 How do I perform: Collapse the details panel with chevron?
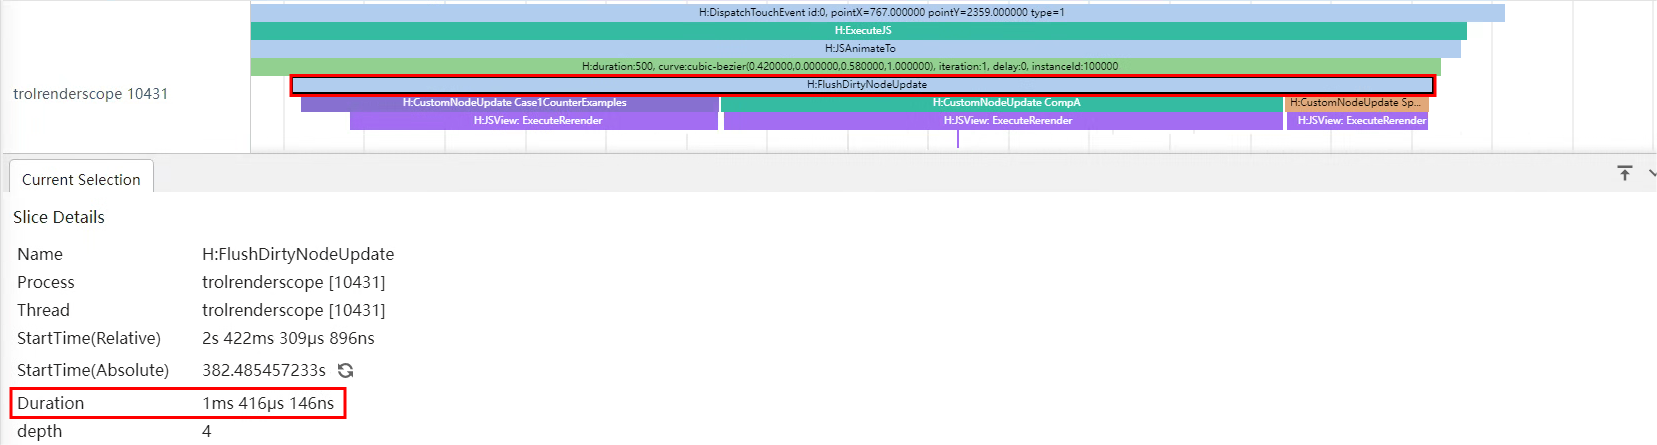pos(1651,174)
